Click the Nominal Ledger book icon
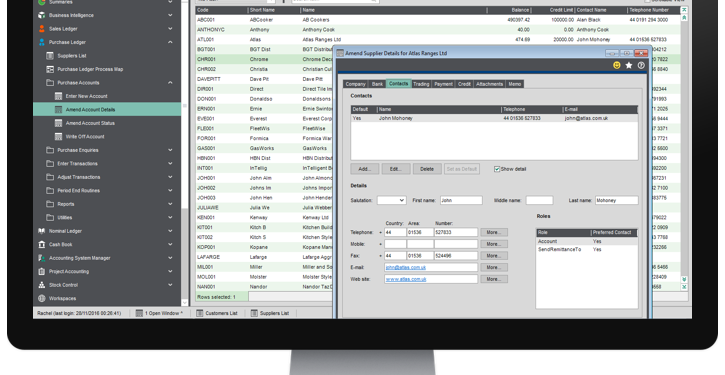This screenshot has height=375, width=725. coord(42,231)
